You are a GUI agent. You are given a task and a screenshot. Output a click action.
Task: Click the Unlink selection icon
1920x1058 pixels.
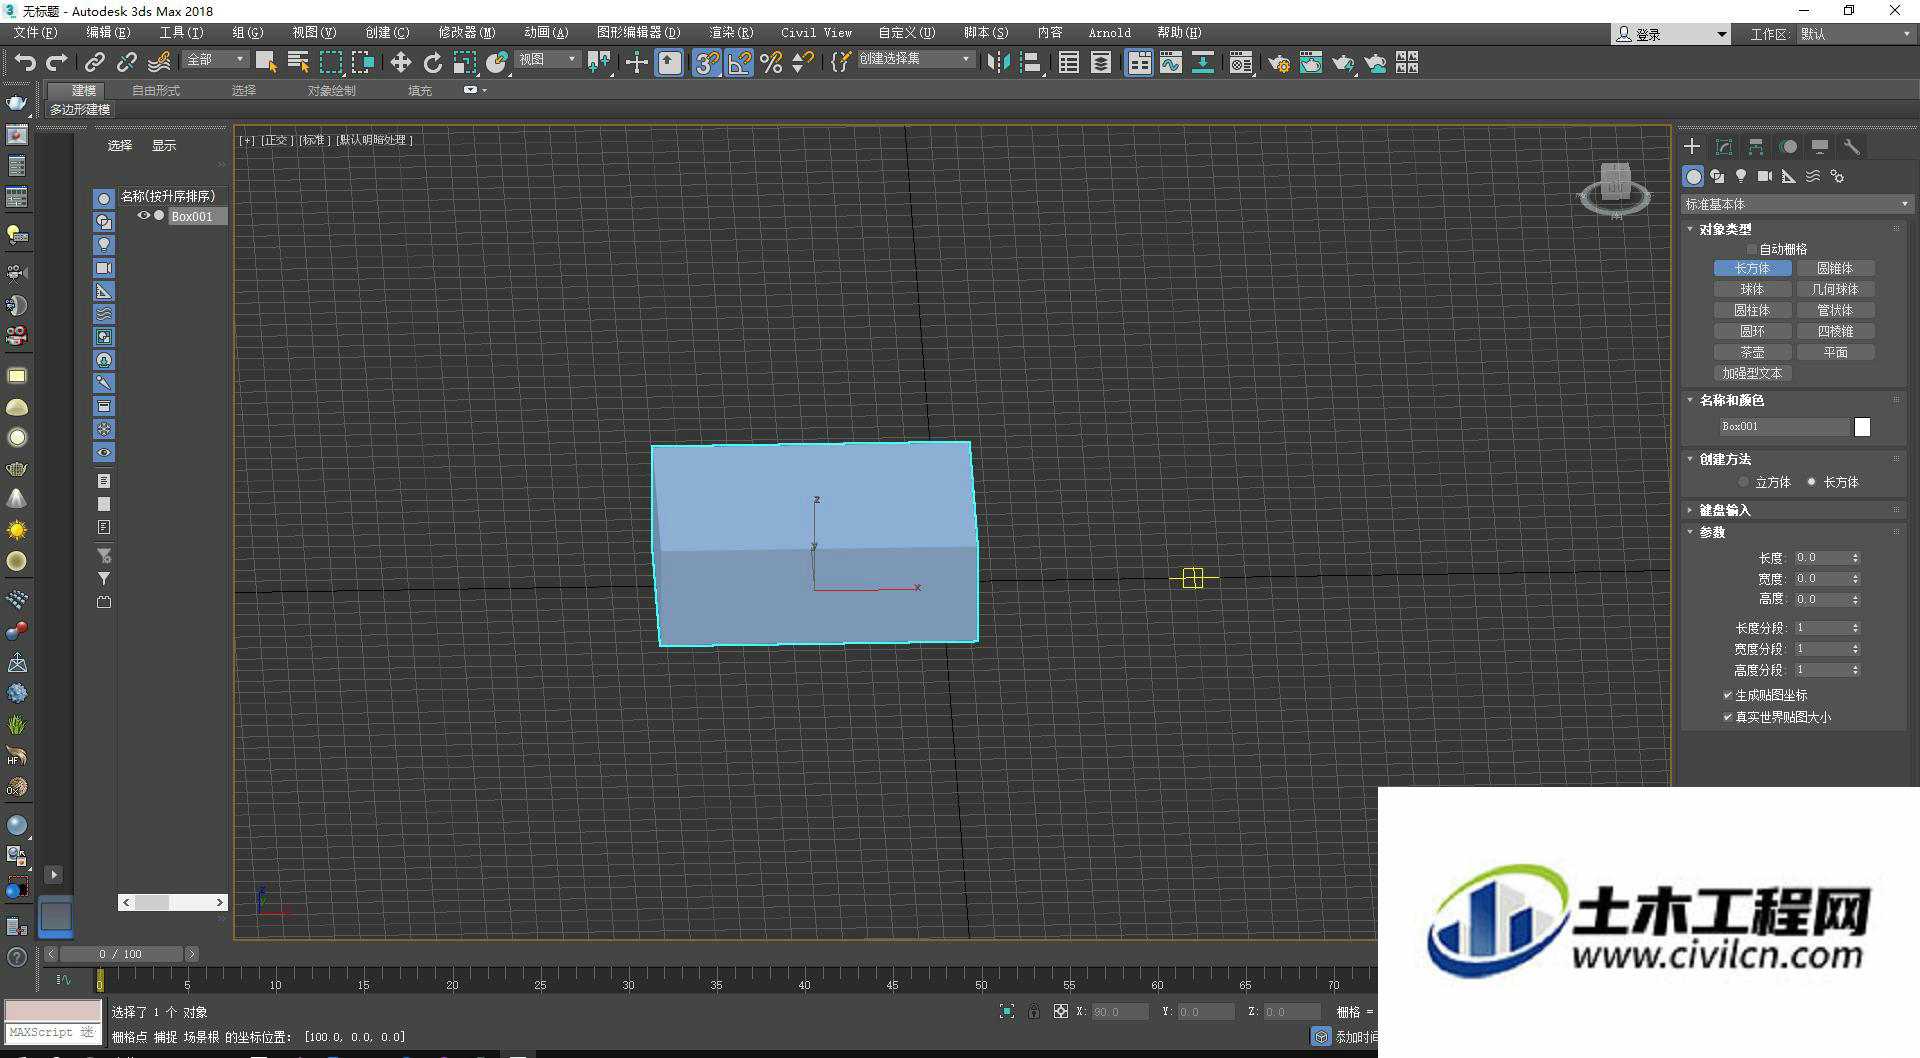click(127, 63)
